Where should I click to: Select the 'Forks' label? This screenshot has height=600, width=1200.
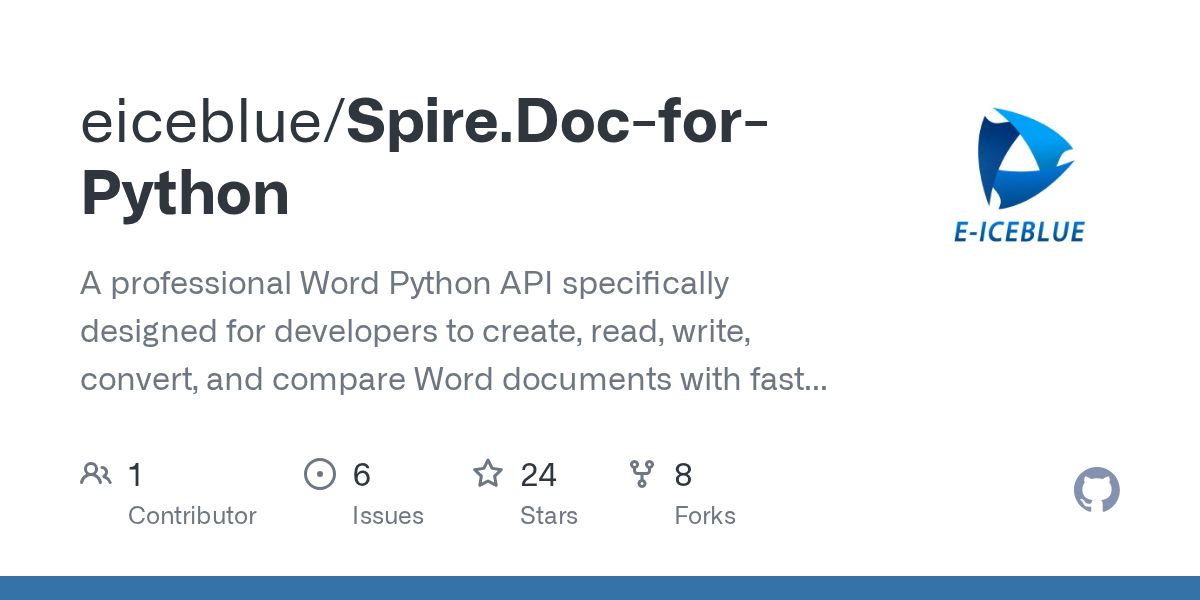click(705, 516)
